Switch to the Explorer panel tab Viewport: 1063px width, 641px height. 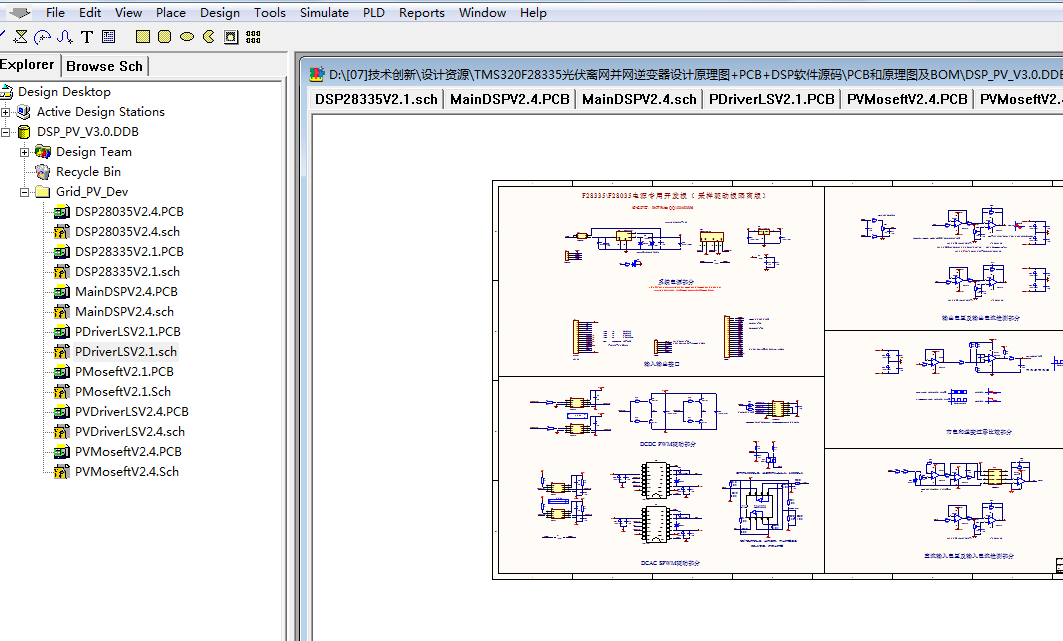(x=28, y=65)
